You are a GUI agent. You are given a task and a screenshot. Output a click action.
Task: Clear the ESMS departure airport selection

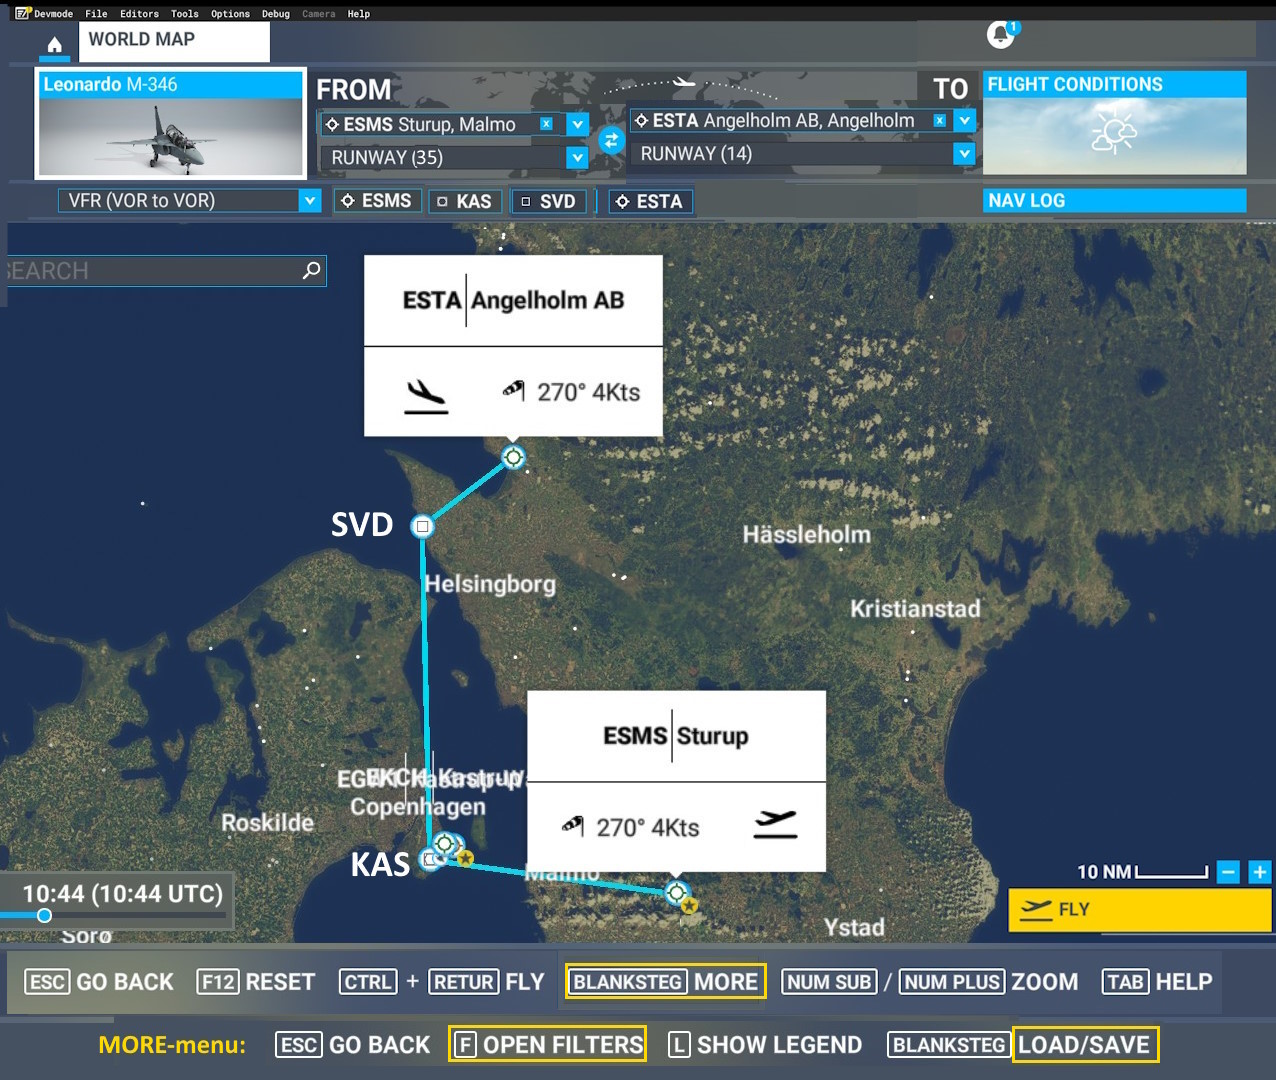pos(546,124)
